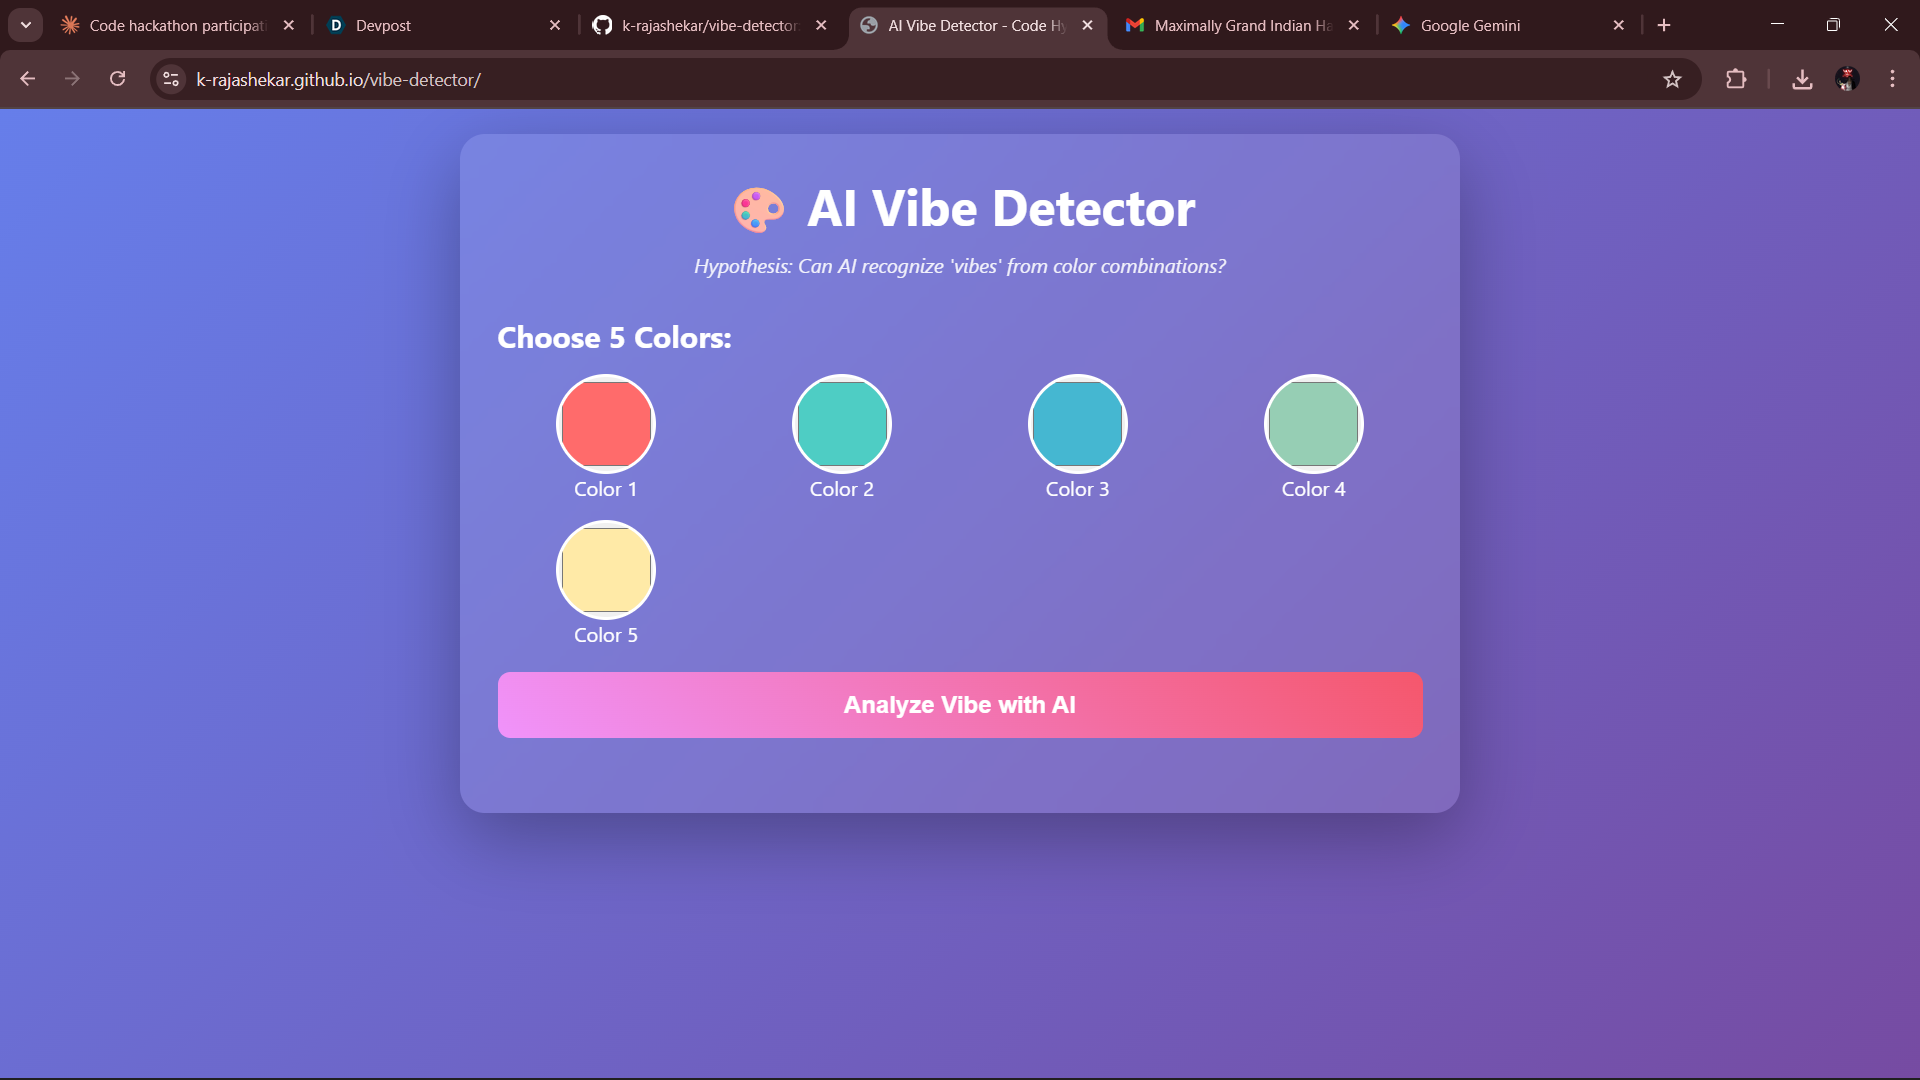Viewport: 1920px width, 1080px height.
Task: Go back to previous page
Action: (28, 79)
